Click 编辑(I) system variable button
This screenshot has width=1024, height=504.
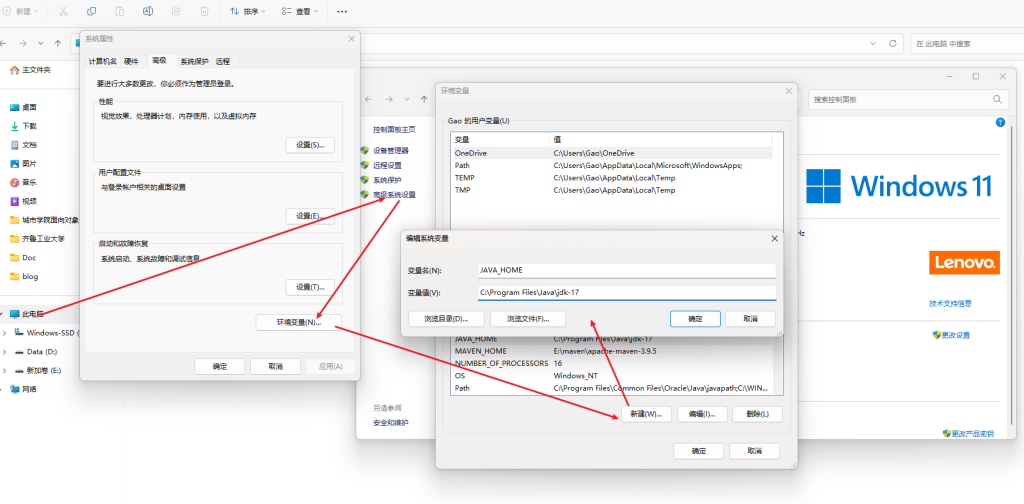pos(702,414)
